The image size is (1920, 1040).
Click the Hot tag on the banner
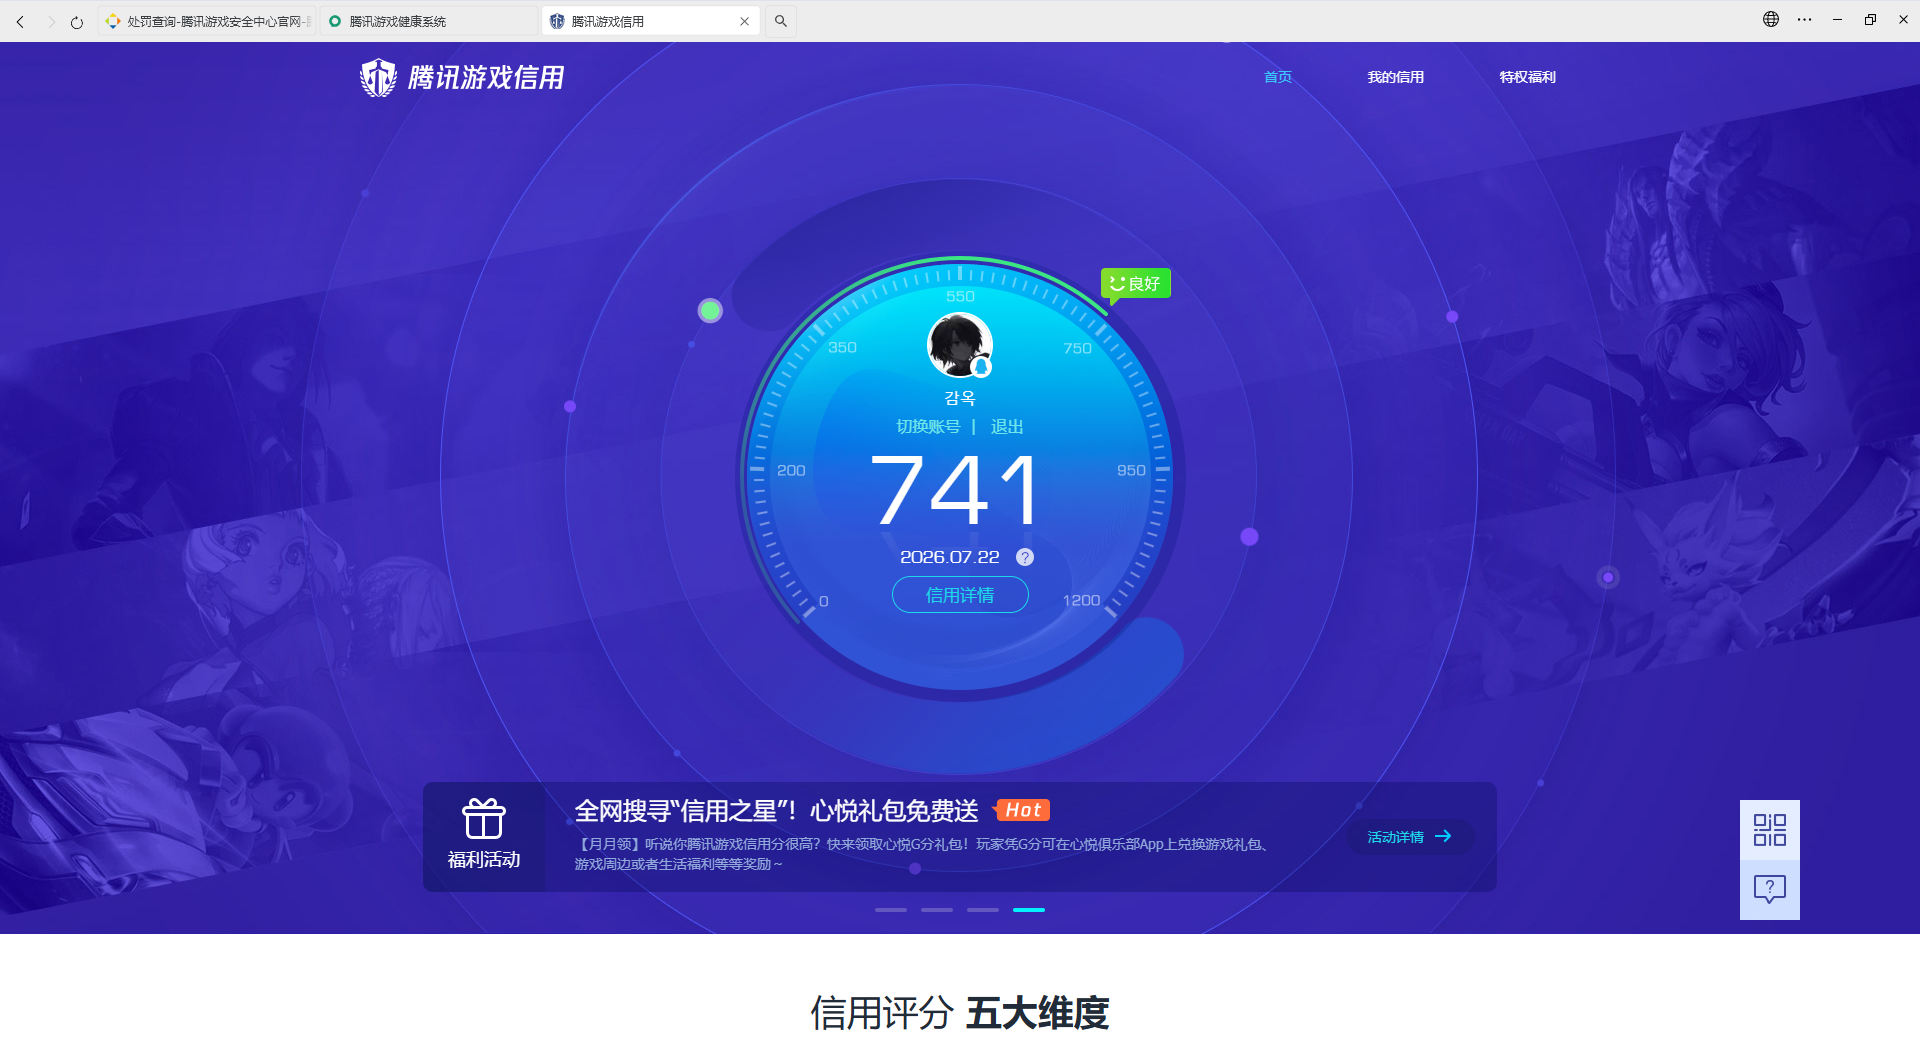1022,810
